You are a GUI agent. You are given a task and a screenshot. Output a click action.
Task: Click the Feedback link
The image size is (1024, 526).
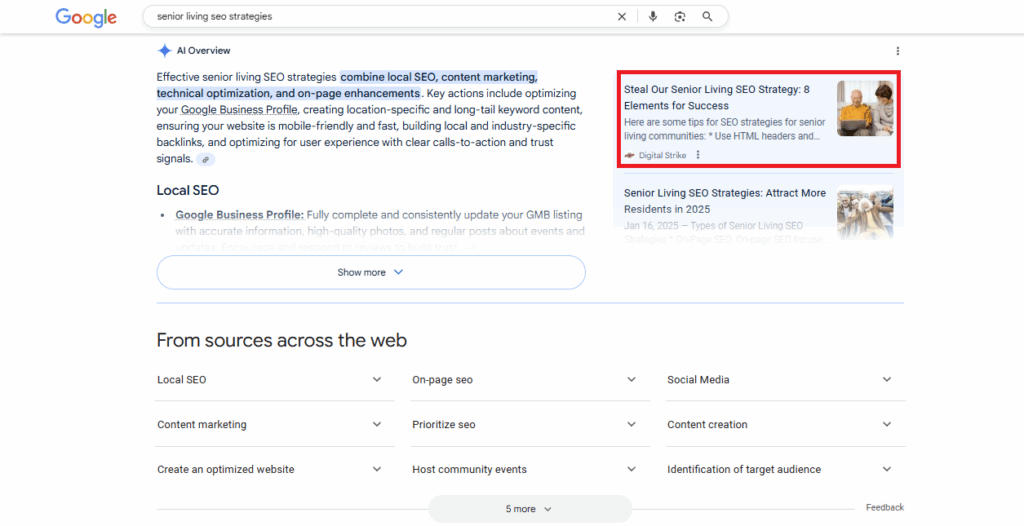coord(884,507)
